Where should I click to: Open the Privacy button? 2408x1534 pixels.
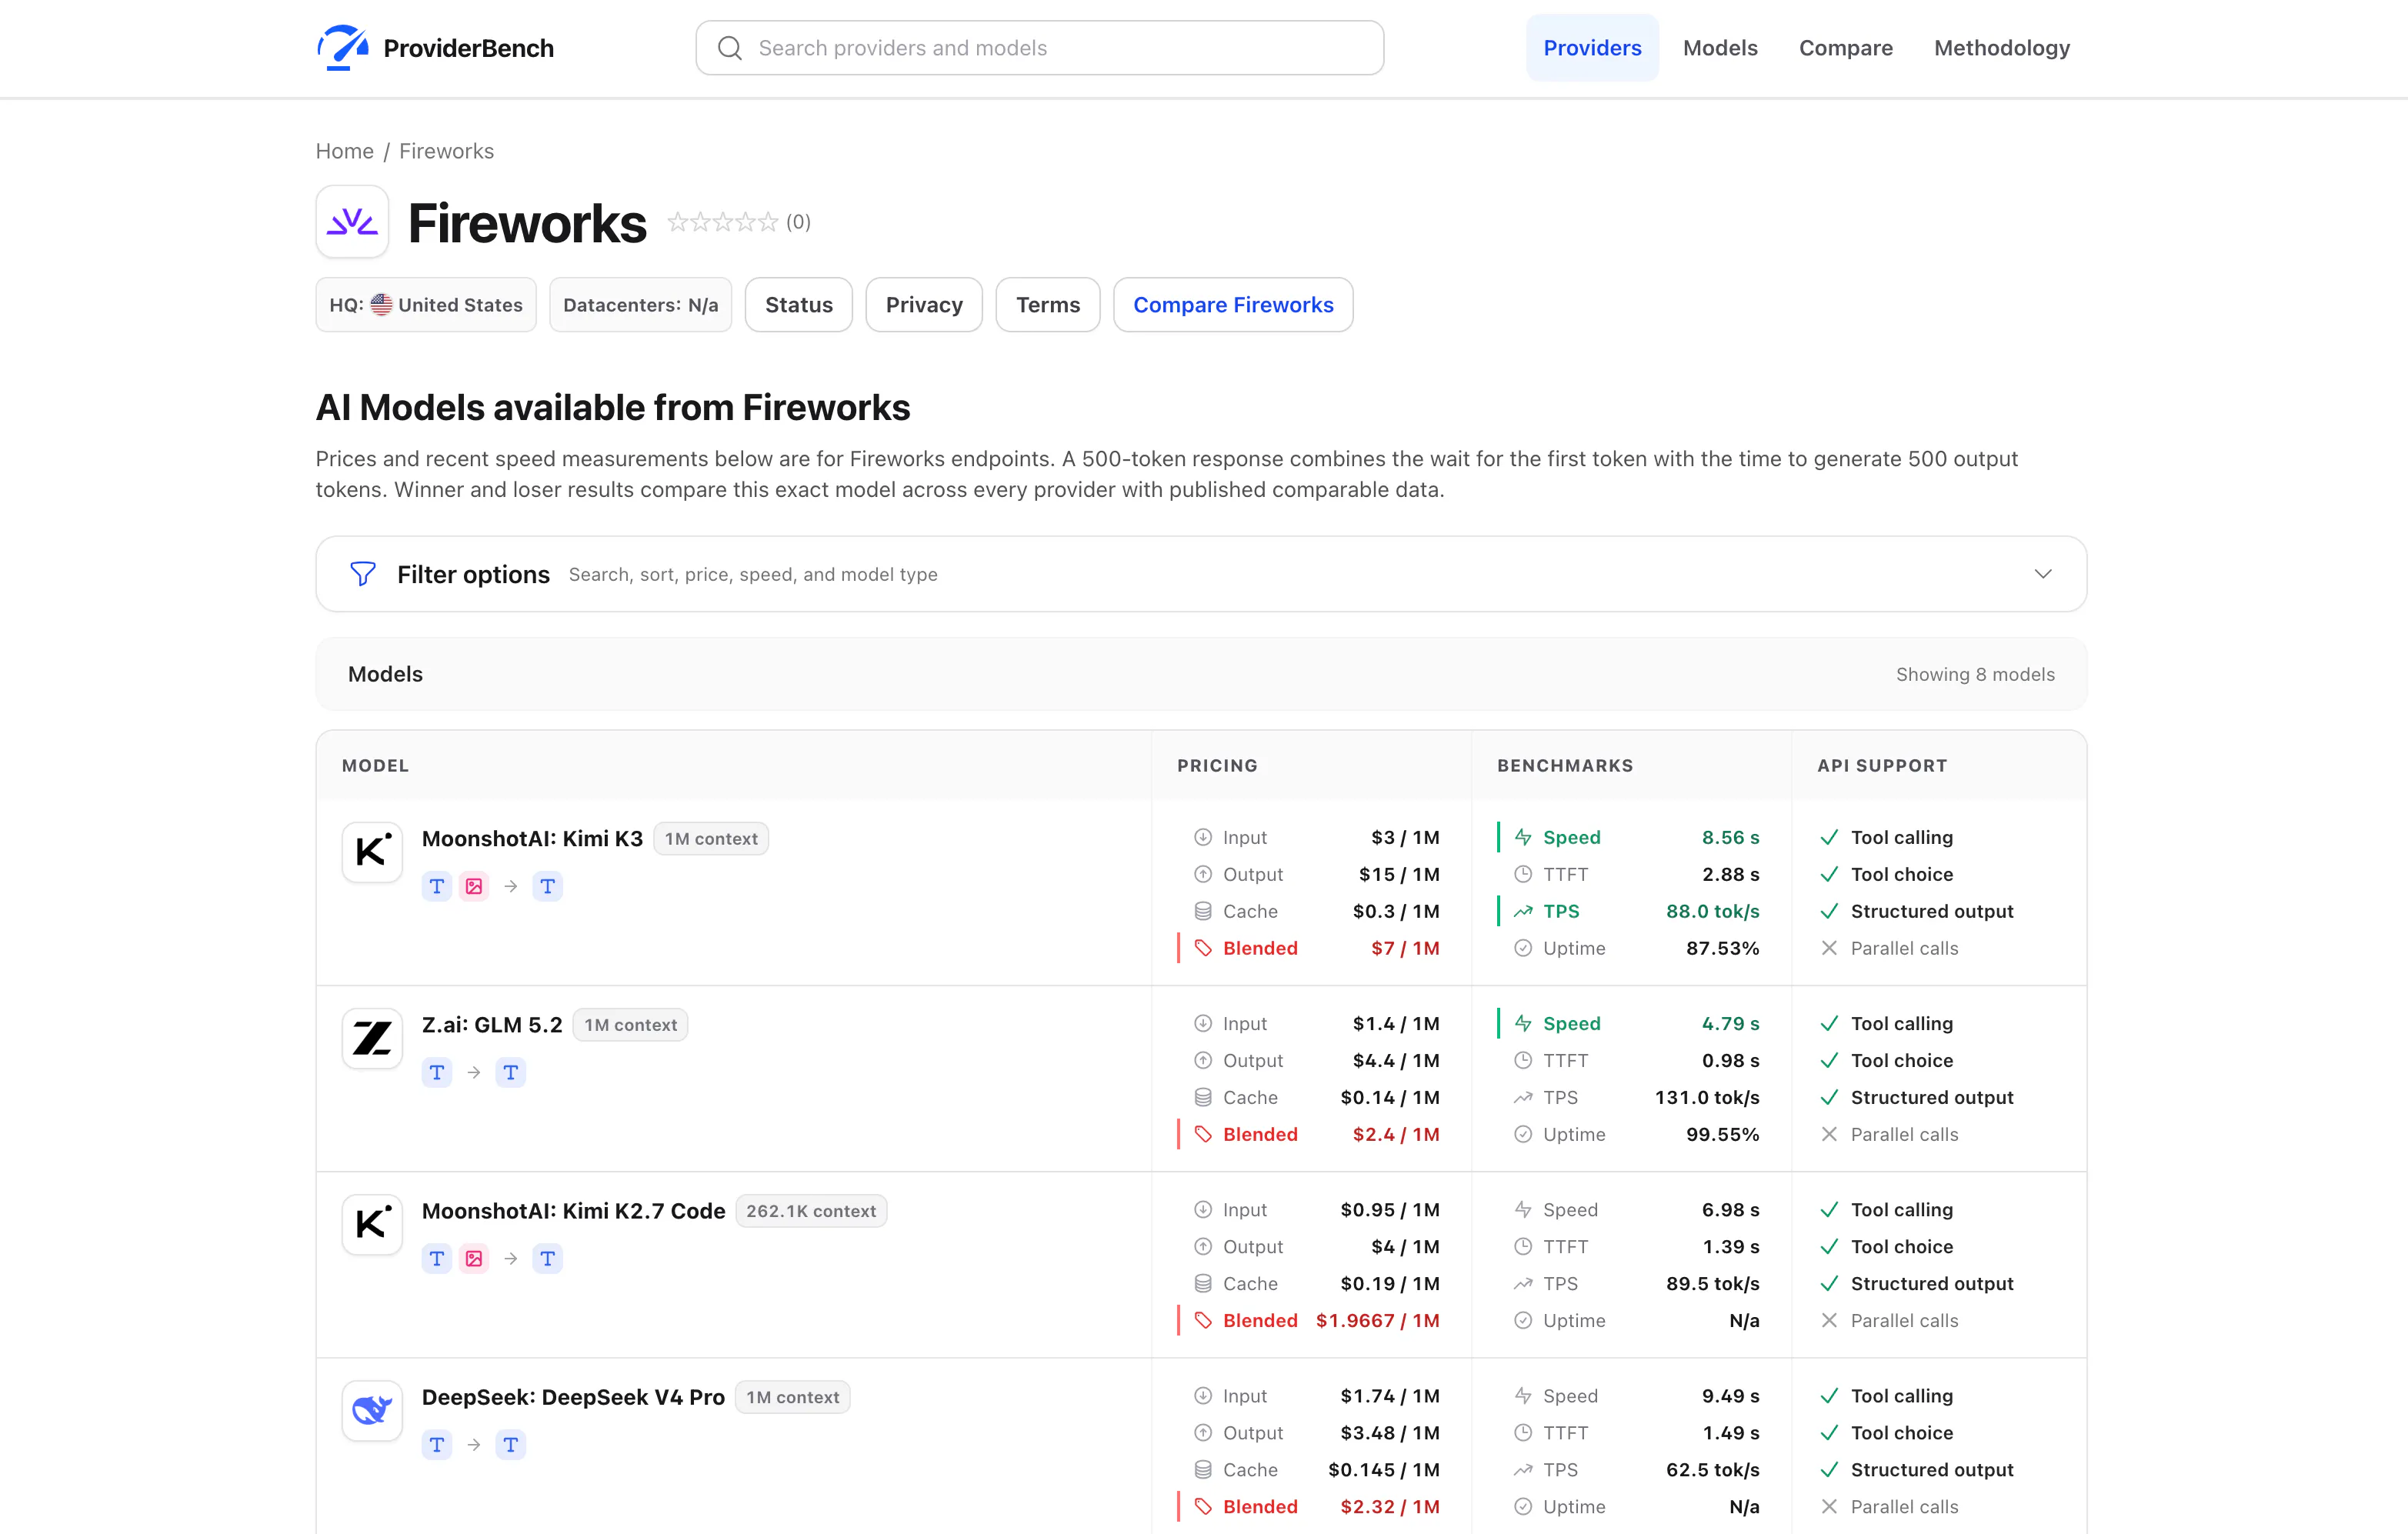924,305
